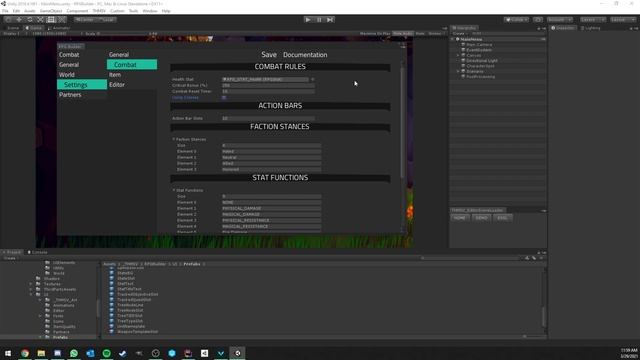Click Search by Label icon in Project
The height and width of the screenshot is (360, 640).
[534, 258]
